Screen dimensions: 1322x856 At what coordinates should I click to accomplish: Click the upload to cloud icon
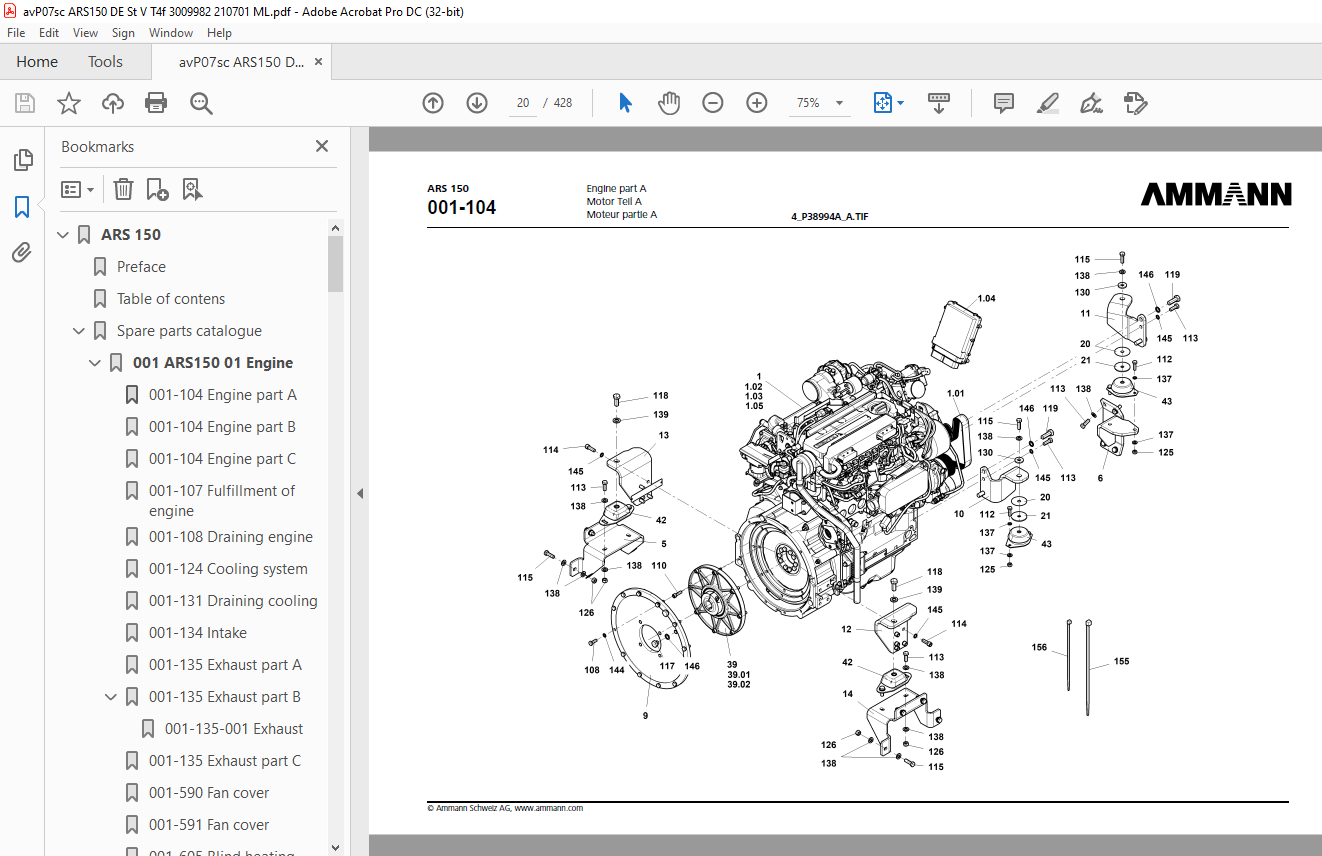pos(113,103)
